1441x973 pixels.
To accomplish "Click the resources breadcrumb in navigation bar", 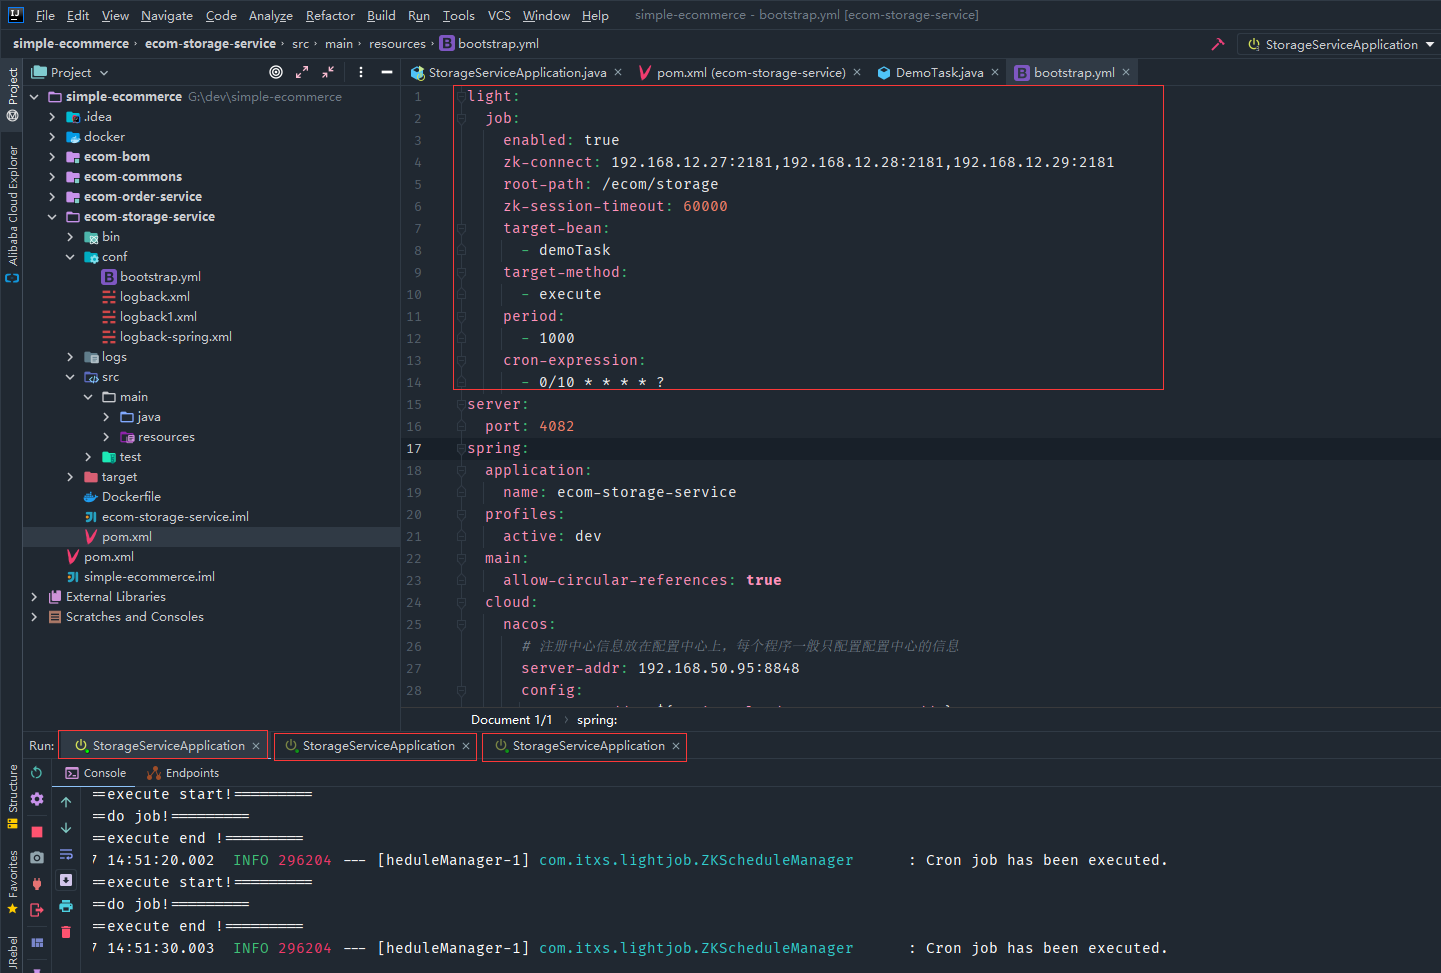I will [397, 44].
